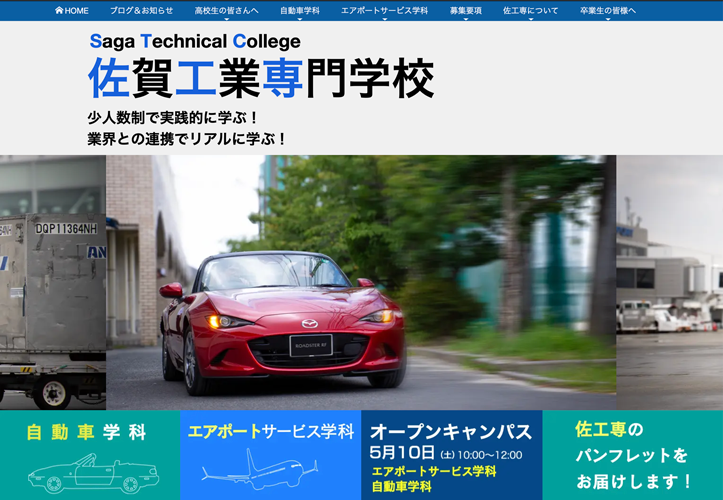Request the 佐工専 pamphlet banner
The height and width of the screenshot is (500, 723).
632,455
